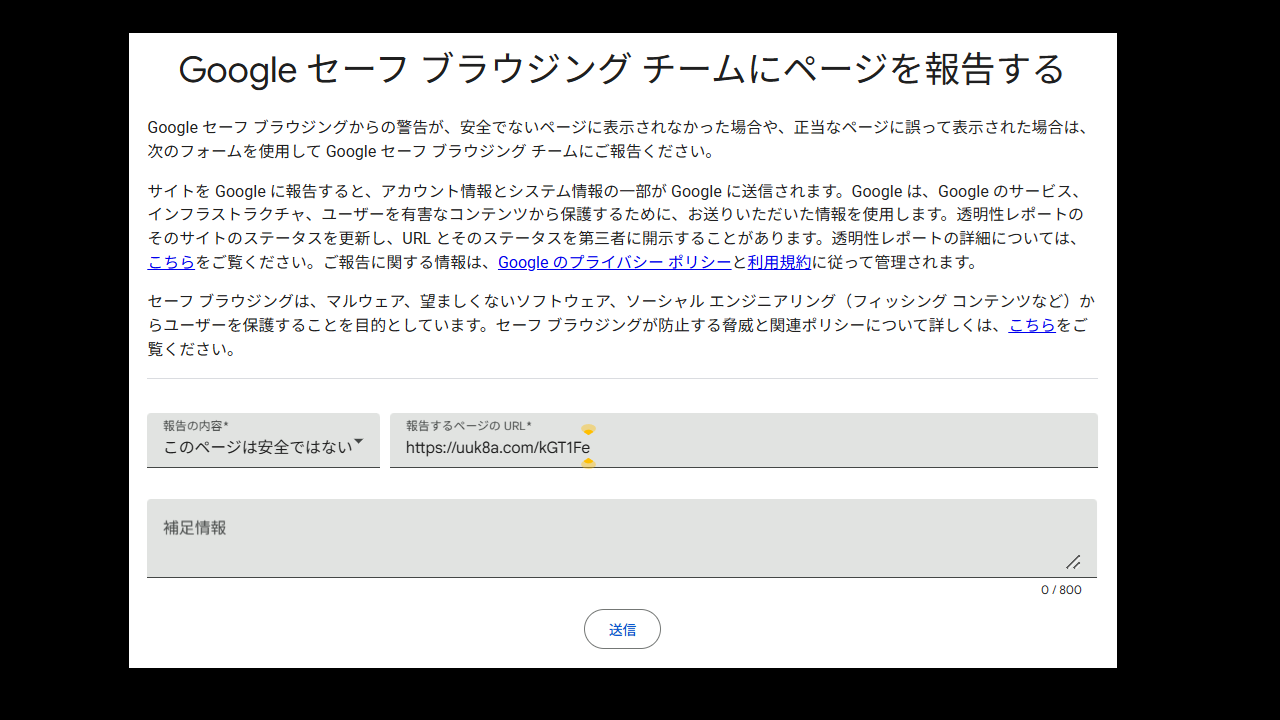This screenshot has height=720, width=1280.
Task: Open the 利用規約 link
Action: click(779, 262)
